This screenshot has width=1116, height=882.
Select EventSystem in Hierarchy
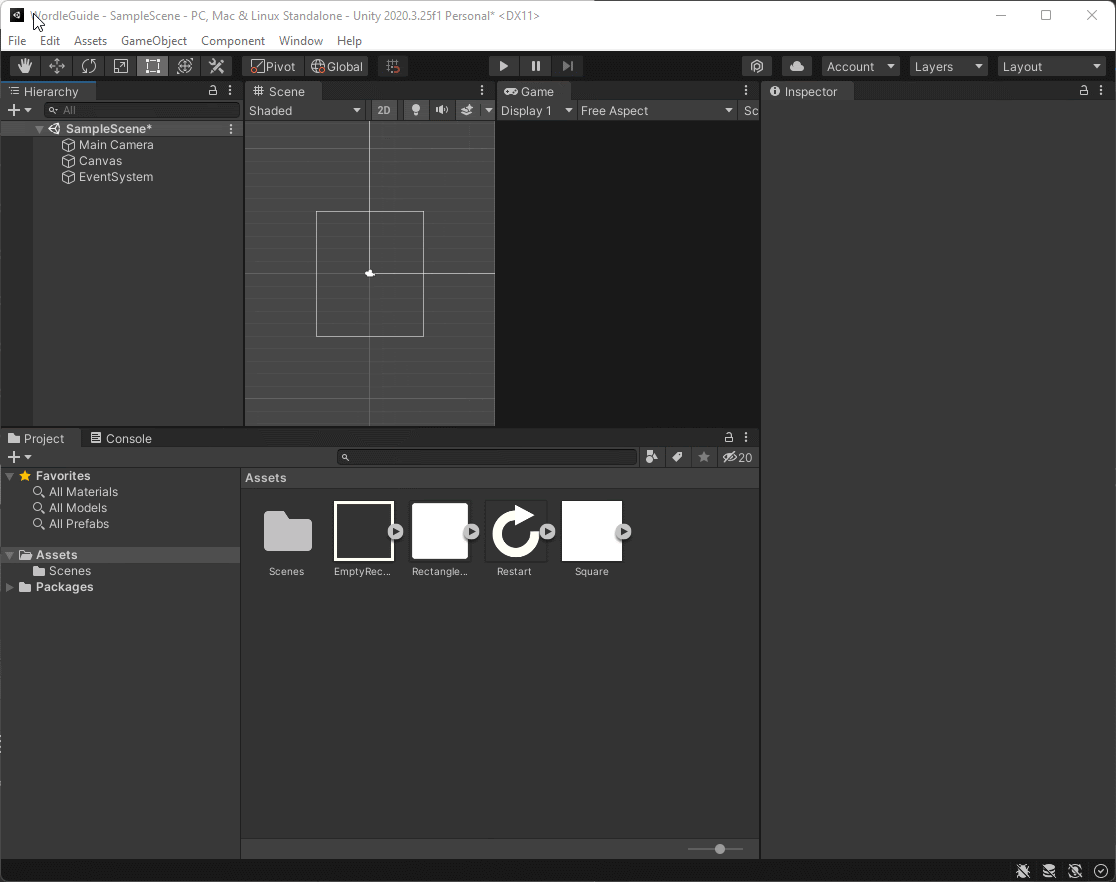point(108,177)
